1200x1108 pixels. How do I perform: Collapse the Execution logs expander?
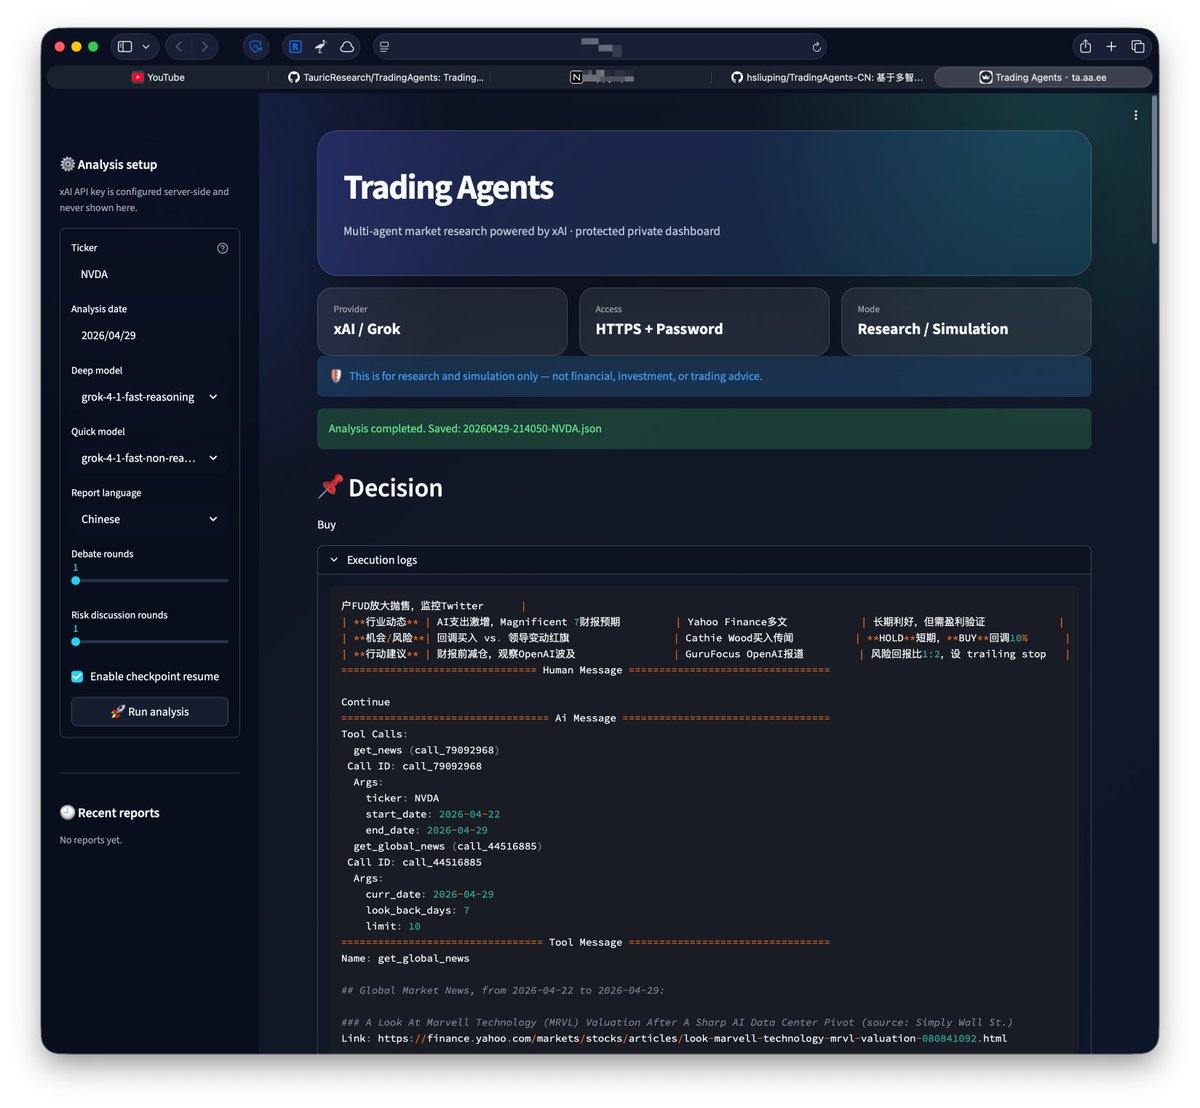click(x=704, y=560)
